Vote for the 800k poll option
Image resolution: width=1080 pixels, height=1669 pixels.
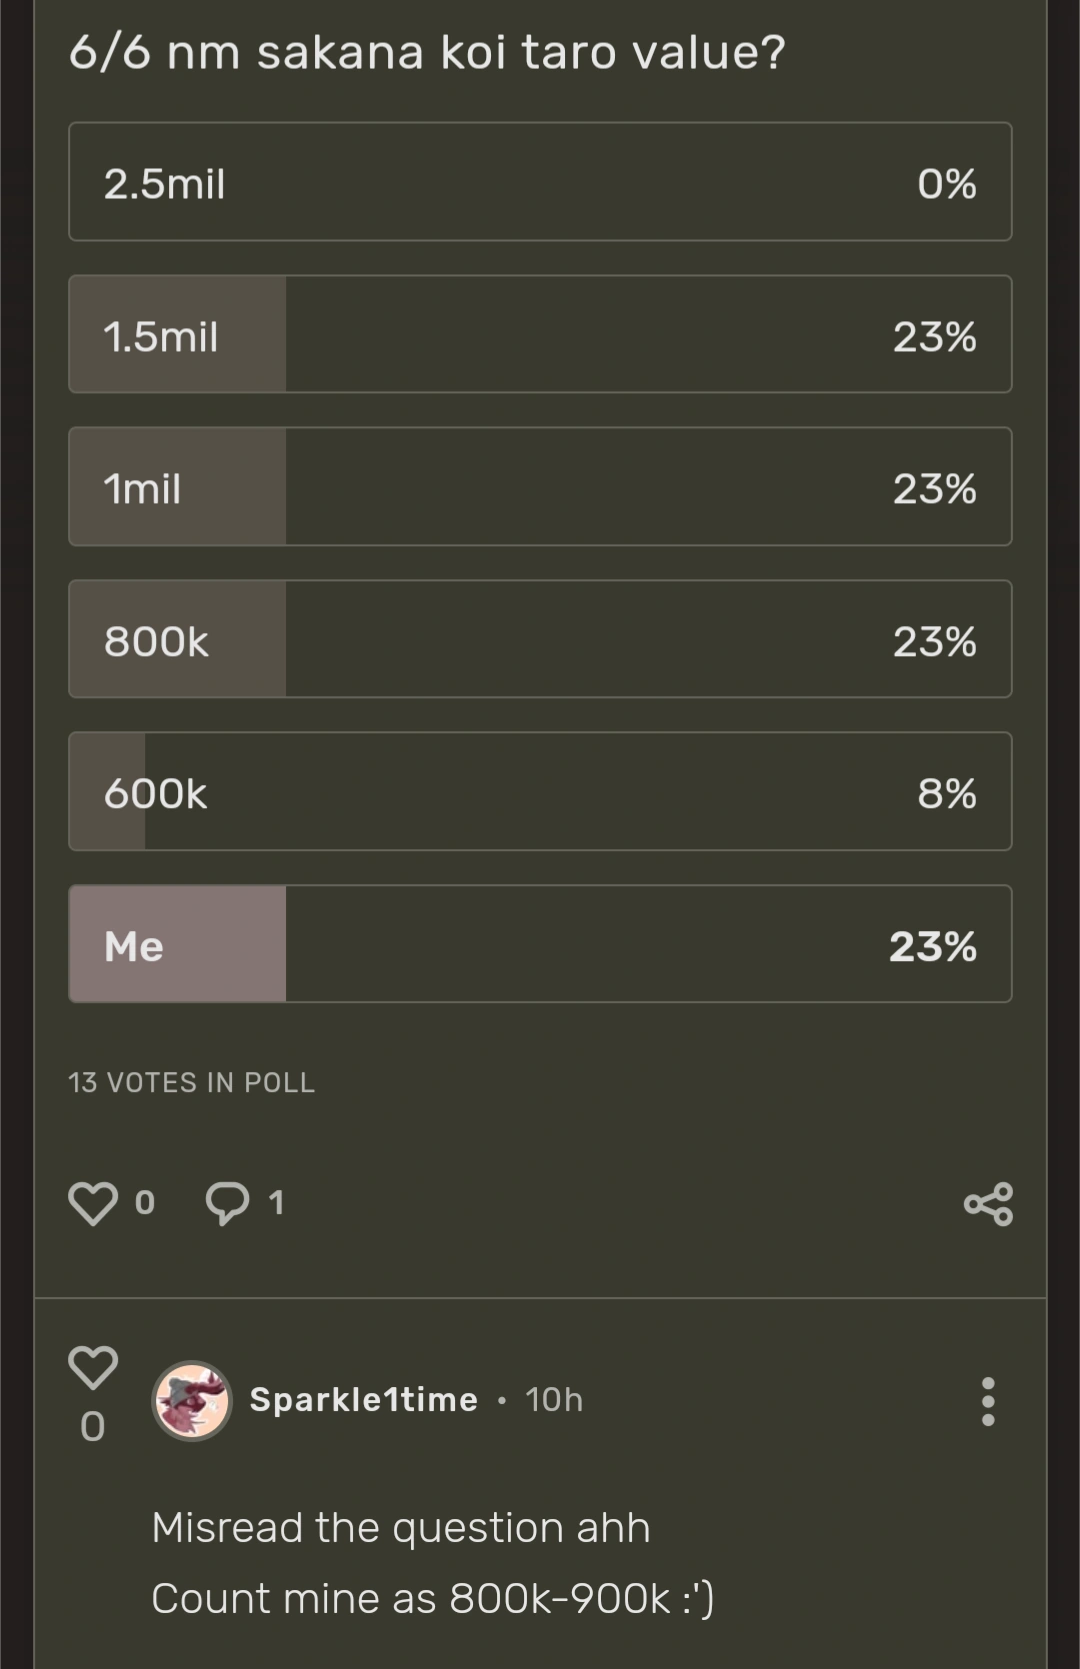coord(540,640)
